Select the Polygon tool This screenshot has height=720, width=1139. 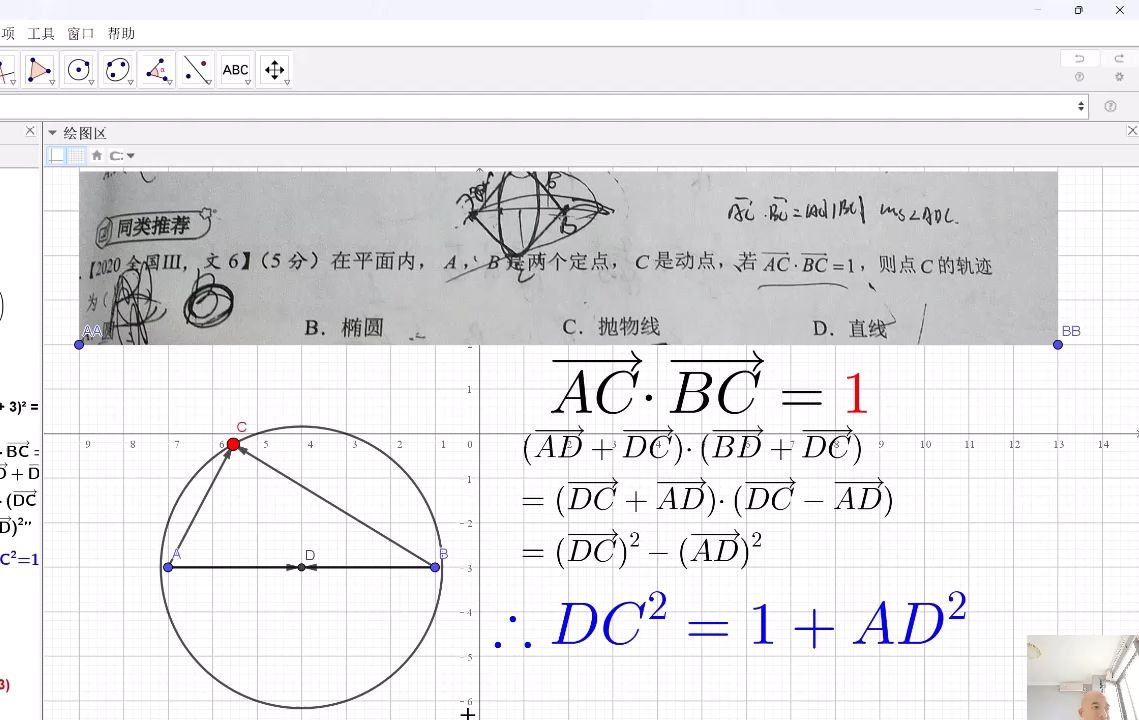(39, 70)
